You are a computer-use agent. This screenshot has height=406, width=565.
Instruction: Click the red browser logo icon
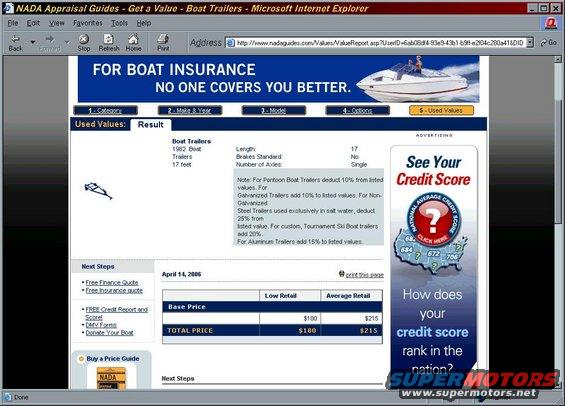pyautogui.click(x=551, y=23)
